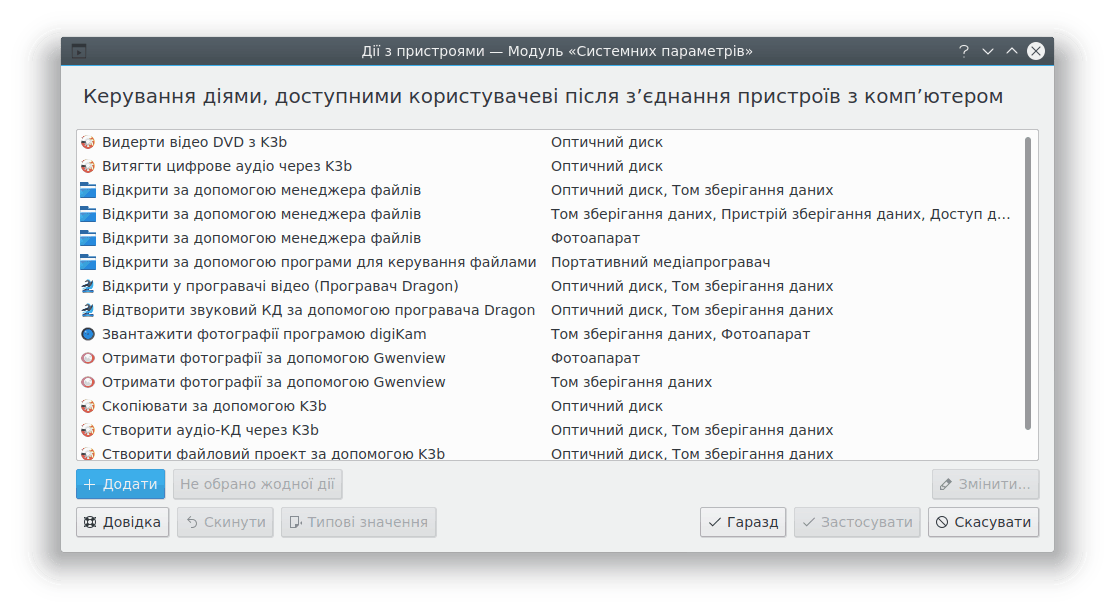Click the help "?" icon in the titlebar
The image size is (1115, 613).
962,50
